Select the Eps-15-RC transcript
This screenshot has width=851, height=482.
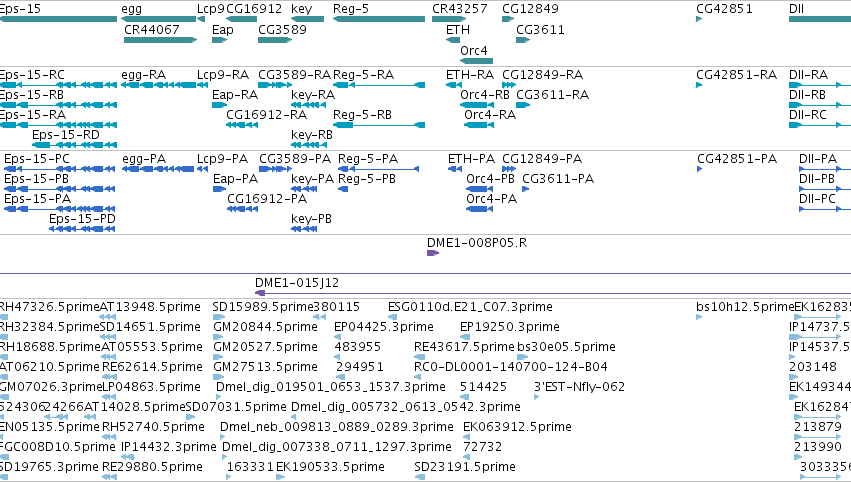[58, 85]
